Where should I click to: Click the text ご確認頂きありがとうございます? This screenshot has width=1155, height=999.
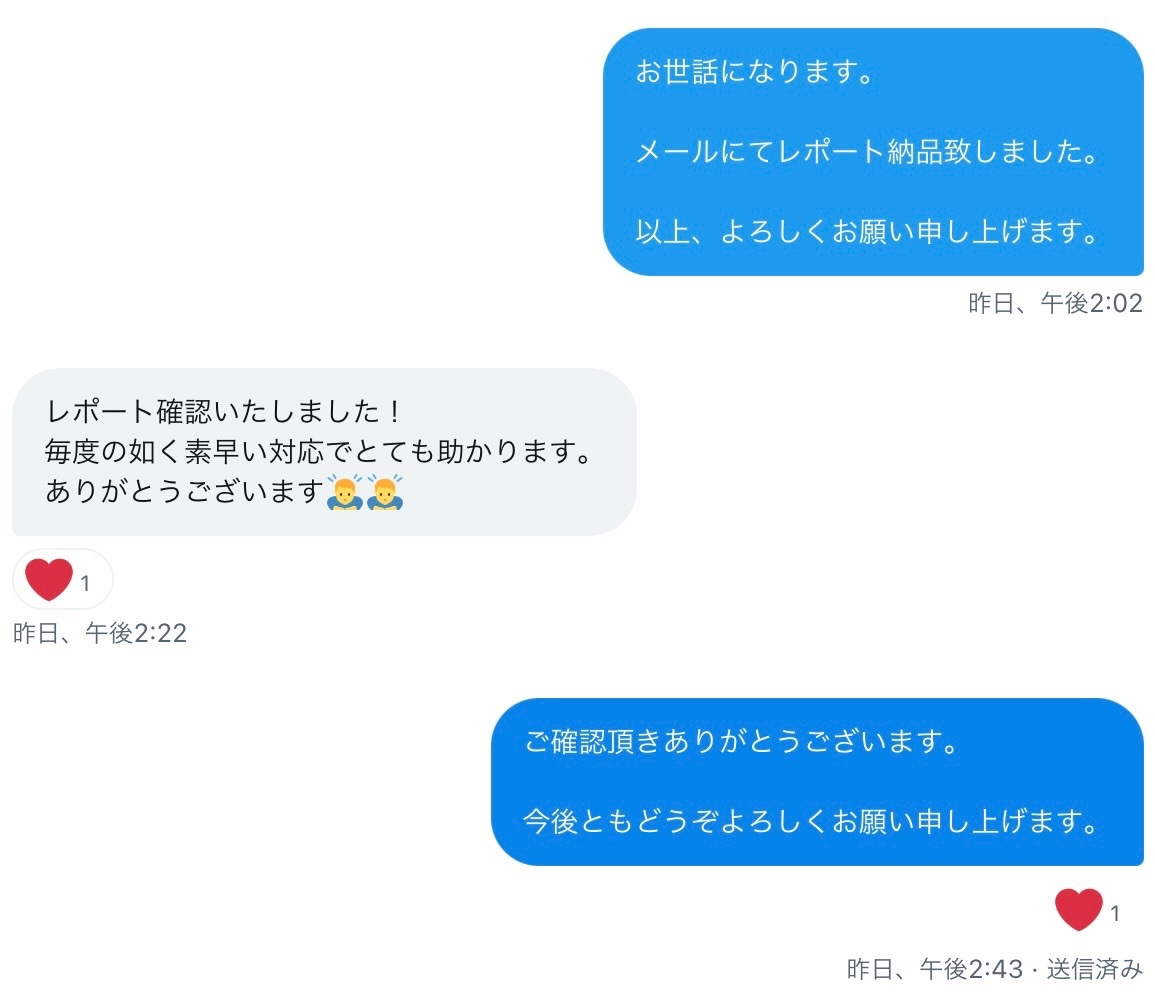[x=741, y=741]
